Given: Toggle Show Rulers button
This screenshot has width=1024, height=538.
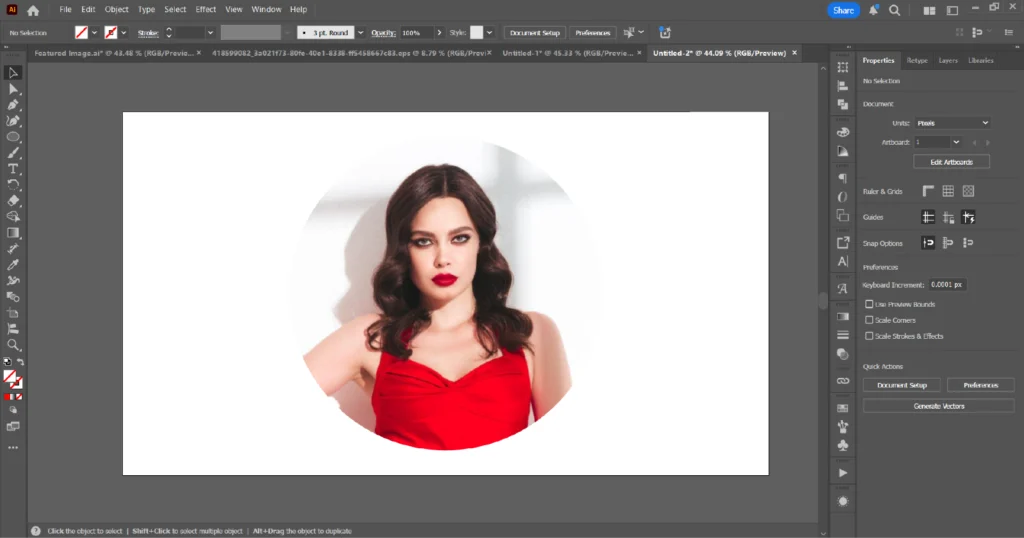Looking at the screenshot, I should pyautogui.click(x=928, y=191).
